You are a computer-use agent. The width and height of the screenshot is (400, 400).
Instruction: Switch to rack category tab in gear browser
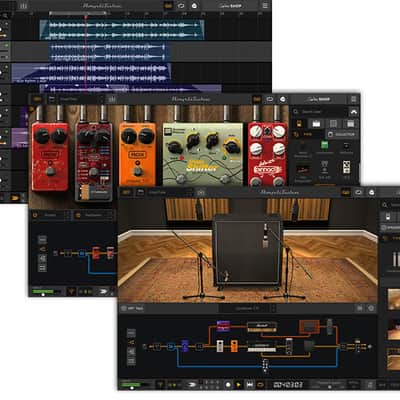pyautogui.click(x=350, y=124)
